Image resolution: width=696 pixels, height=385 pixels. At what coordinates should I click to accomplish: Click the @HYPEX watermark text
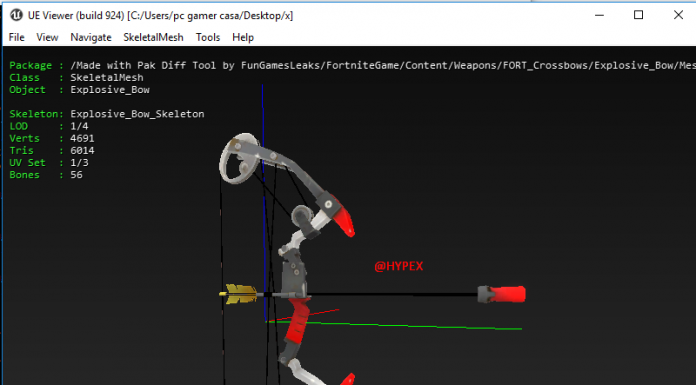click(399, 266)
